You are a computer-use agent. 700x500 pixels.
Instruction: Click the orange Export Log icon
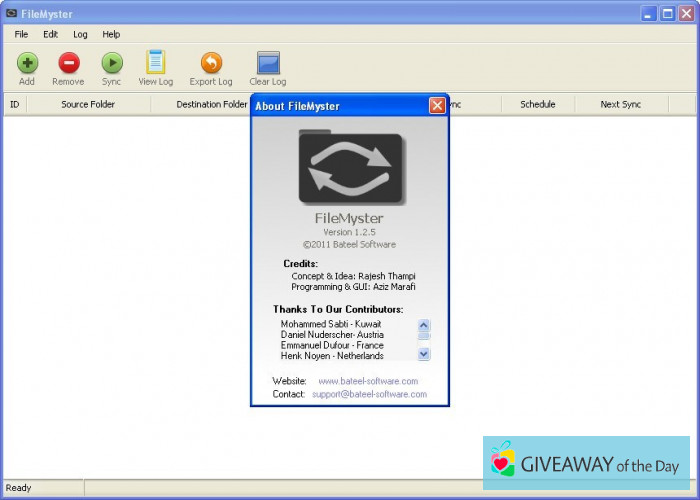[211, 63]
